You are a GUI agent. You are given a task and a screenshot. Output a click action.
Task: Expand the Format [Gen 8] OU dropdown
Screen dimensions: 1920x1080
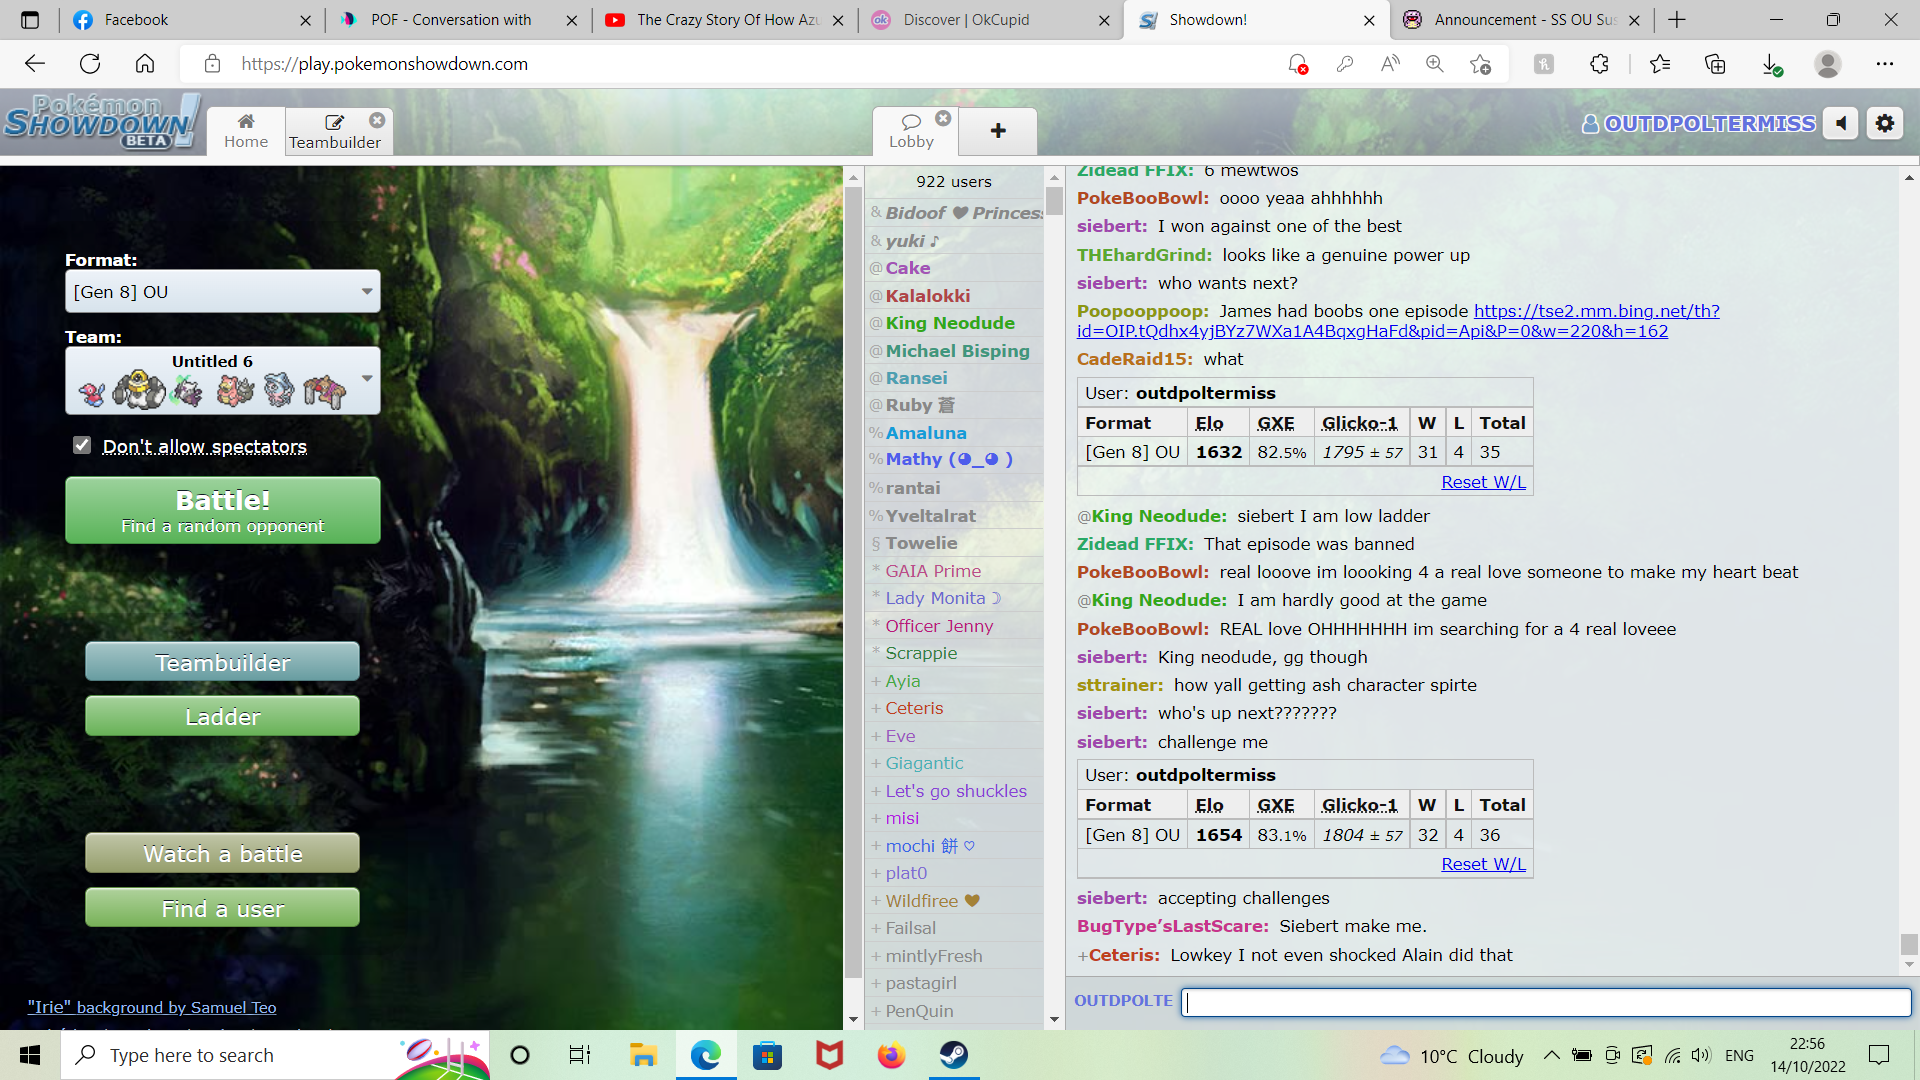tap(222, 292)
